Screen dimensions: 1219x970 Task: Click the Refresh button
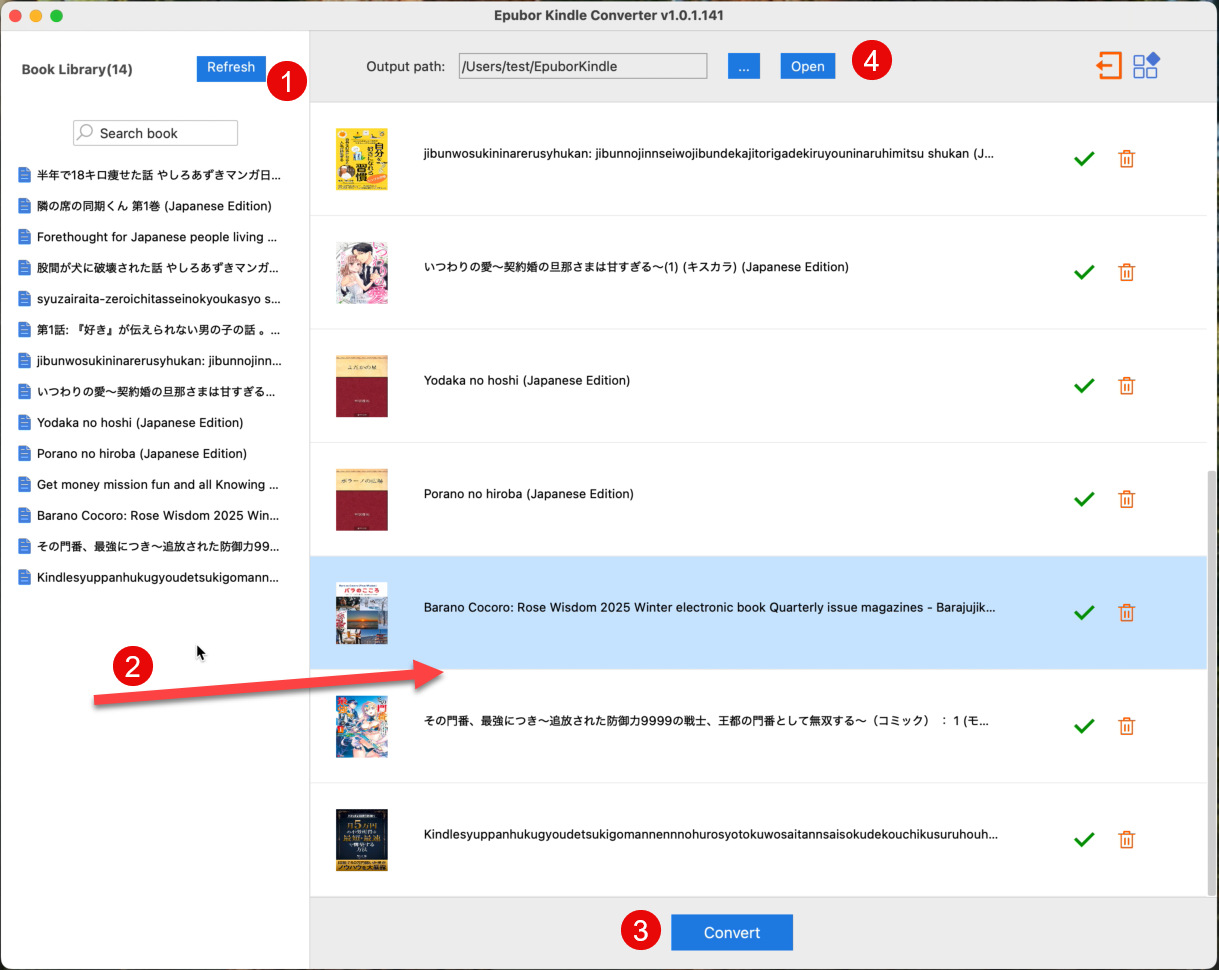coord(231,68)
